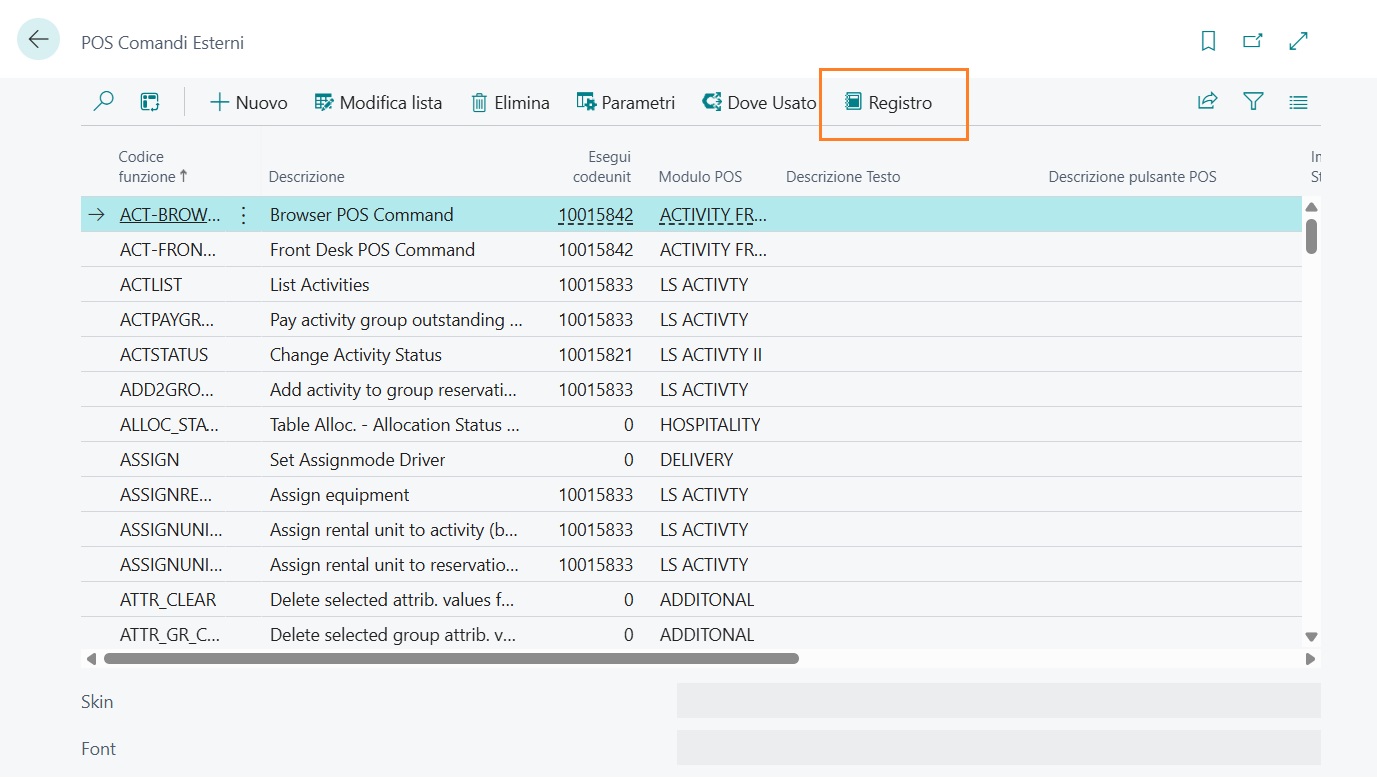Click the vertical scrollbar up arrow
The width and height of the screenshot is (1377, 780).
point(1311,206)
